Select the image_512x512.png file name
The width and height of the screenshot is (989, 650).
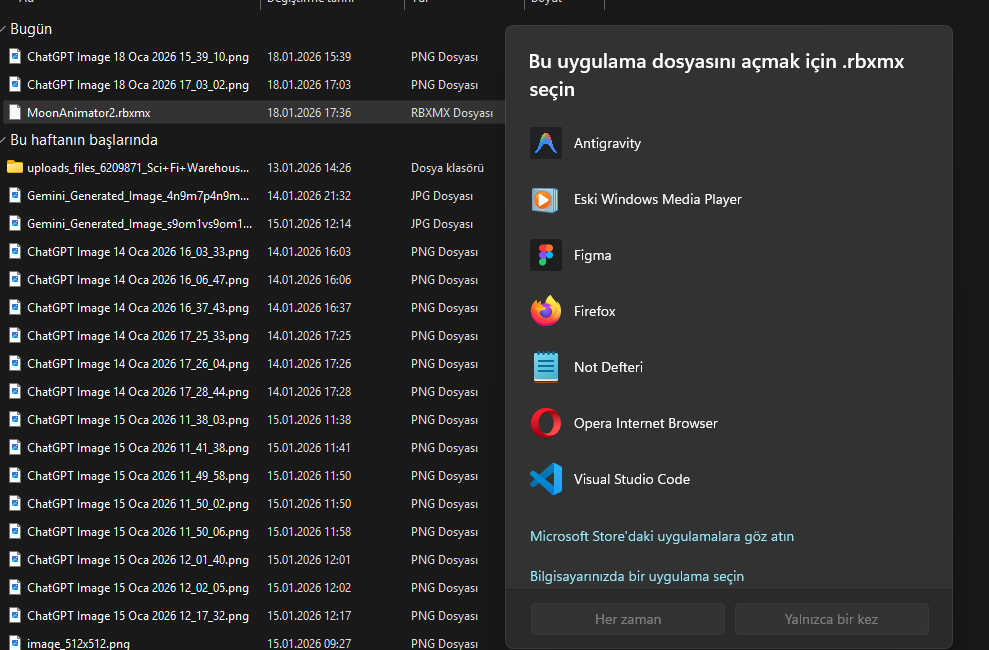[78, 643]
